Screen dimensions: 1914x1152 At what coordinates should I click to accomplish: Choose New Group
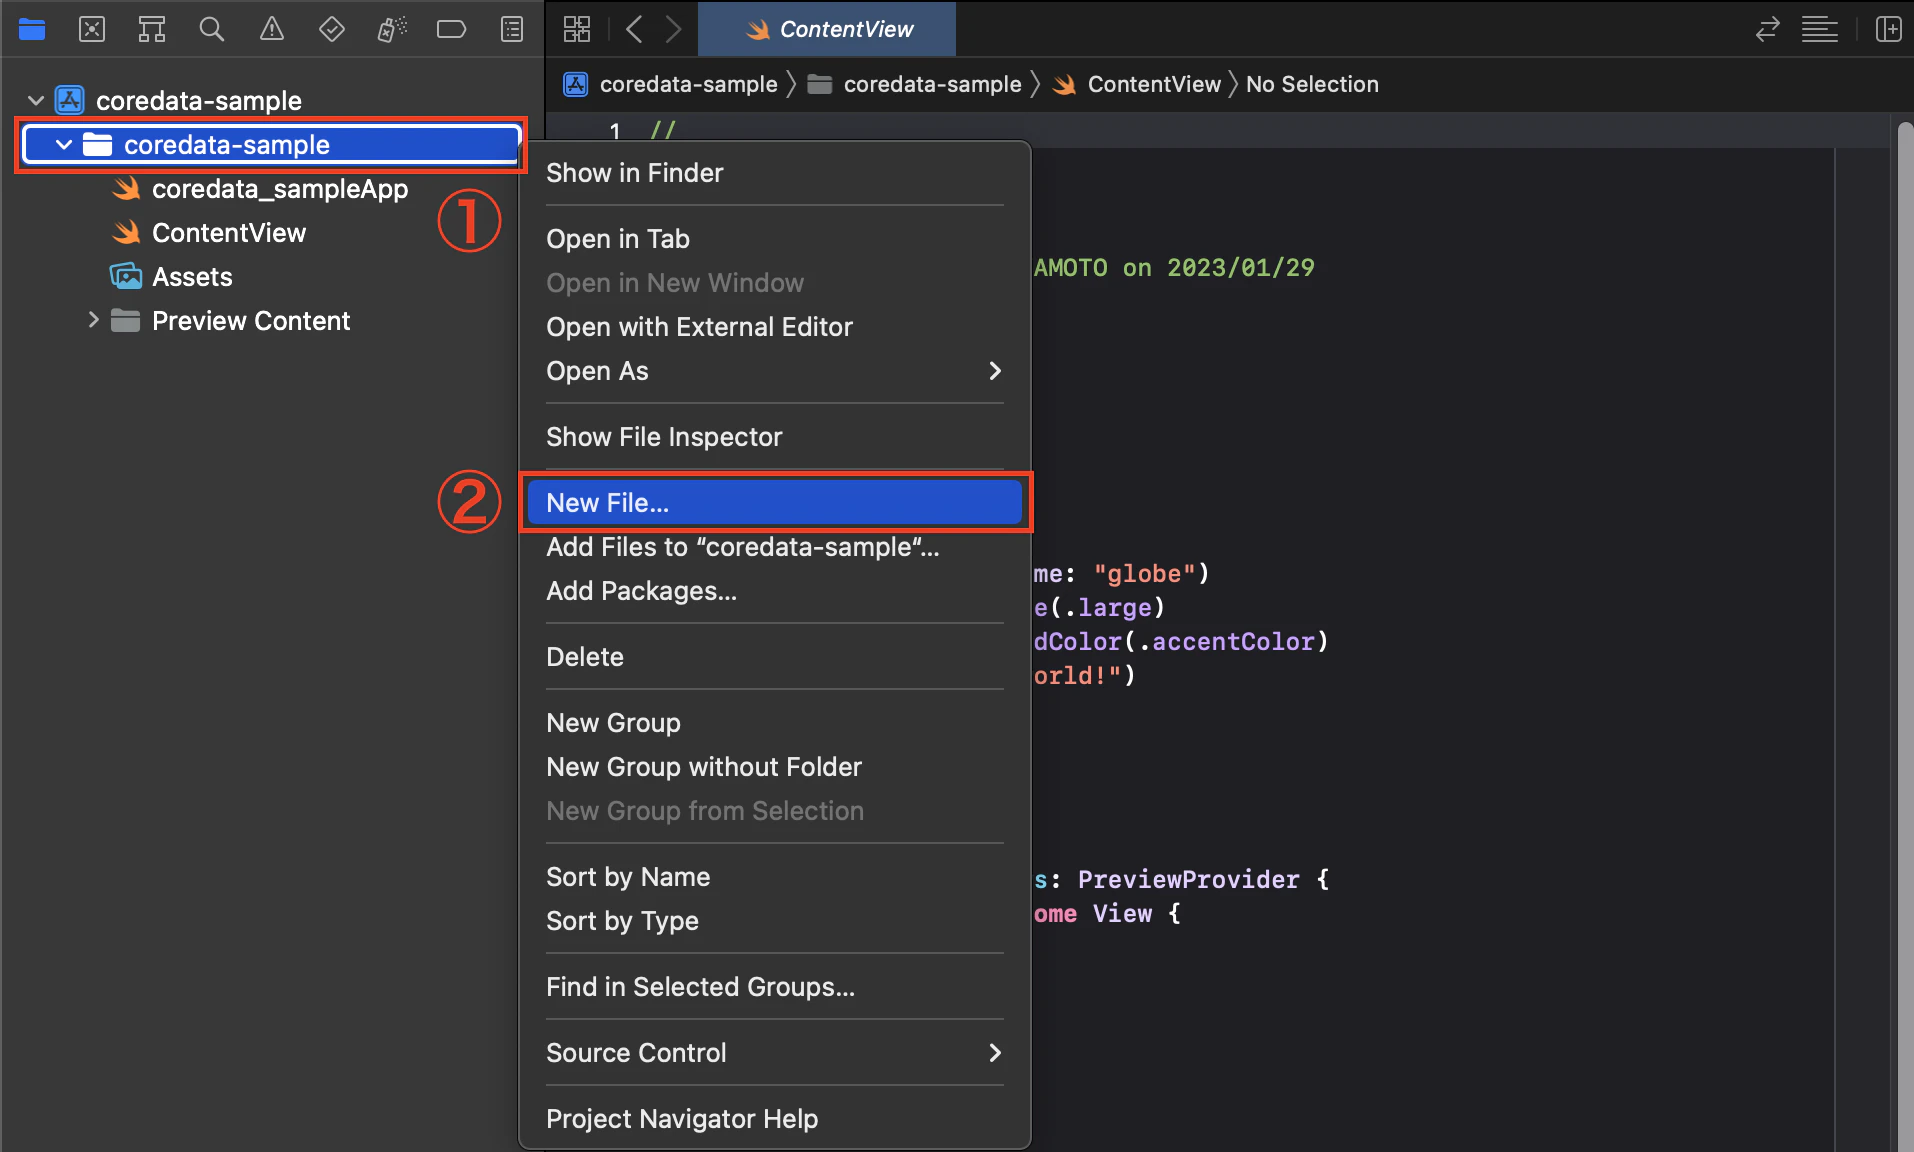tap(774, 723)
